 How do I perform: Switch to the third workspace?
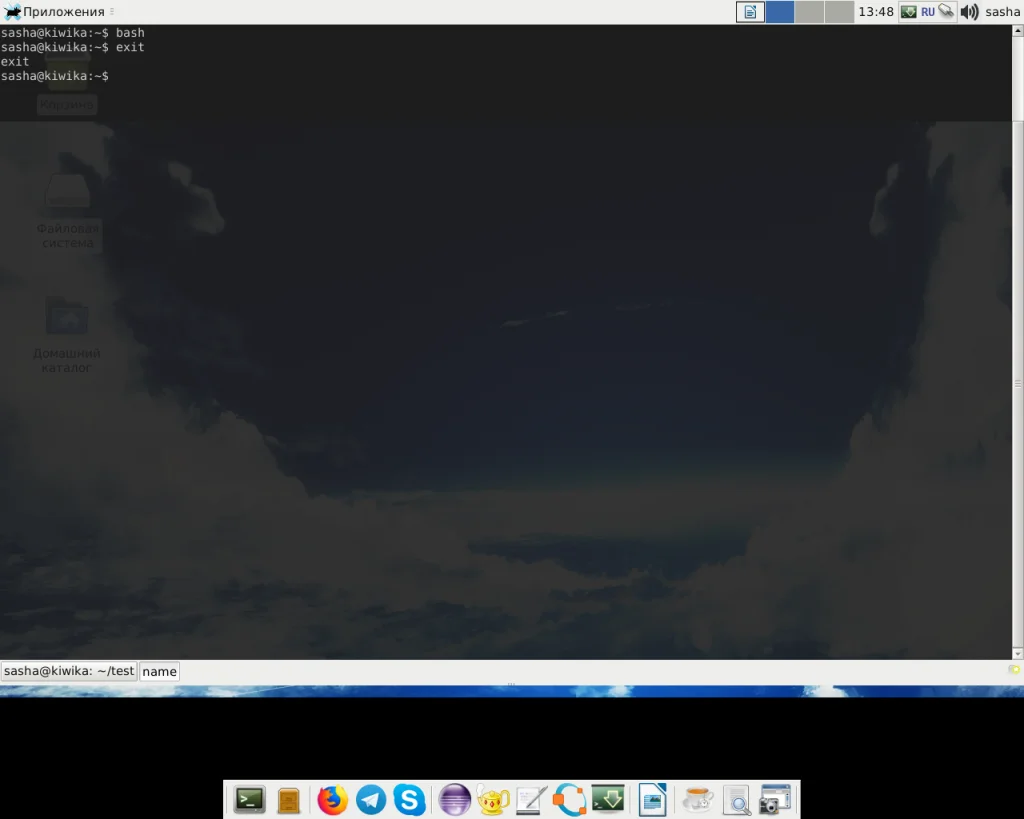809,12
